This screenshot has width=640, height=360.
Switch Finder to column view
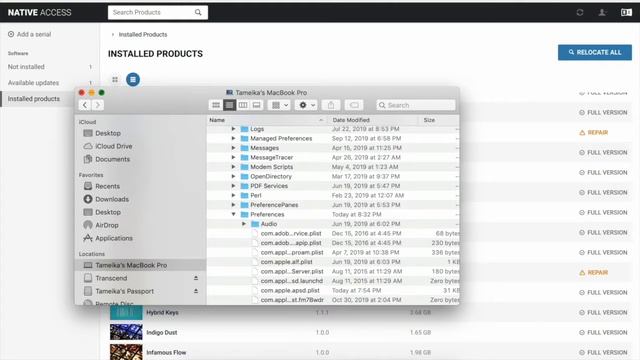point(243,105)
